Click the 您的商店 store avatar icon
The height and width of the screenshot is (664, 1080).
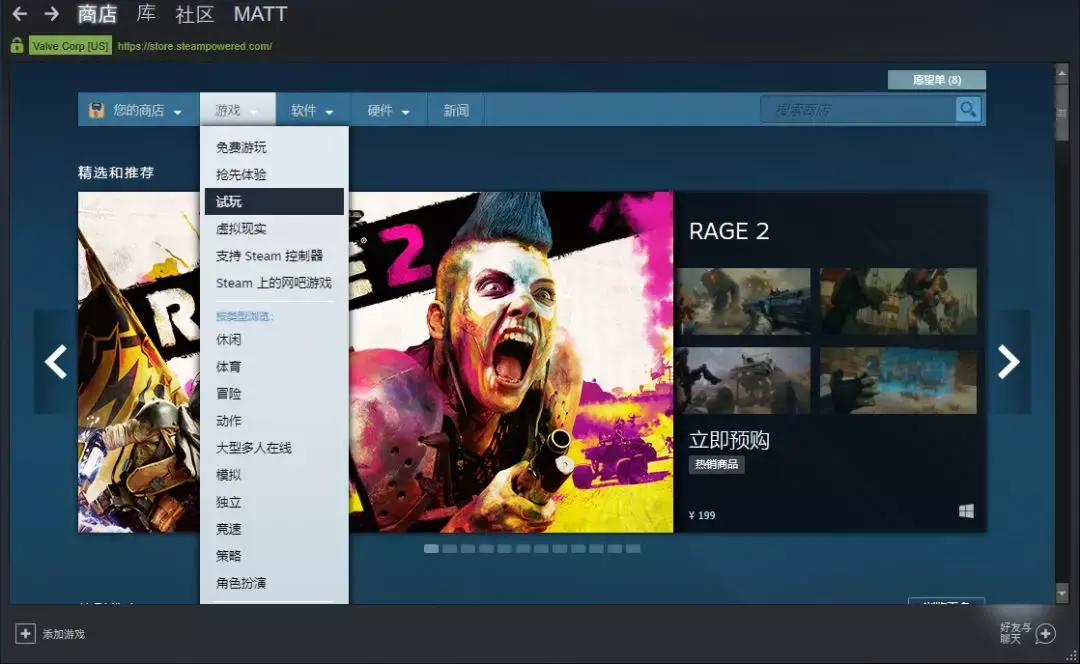point(96,110)
